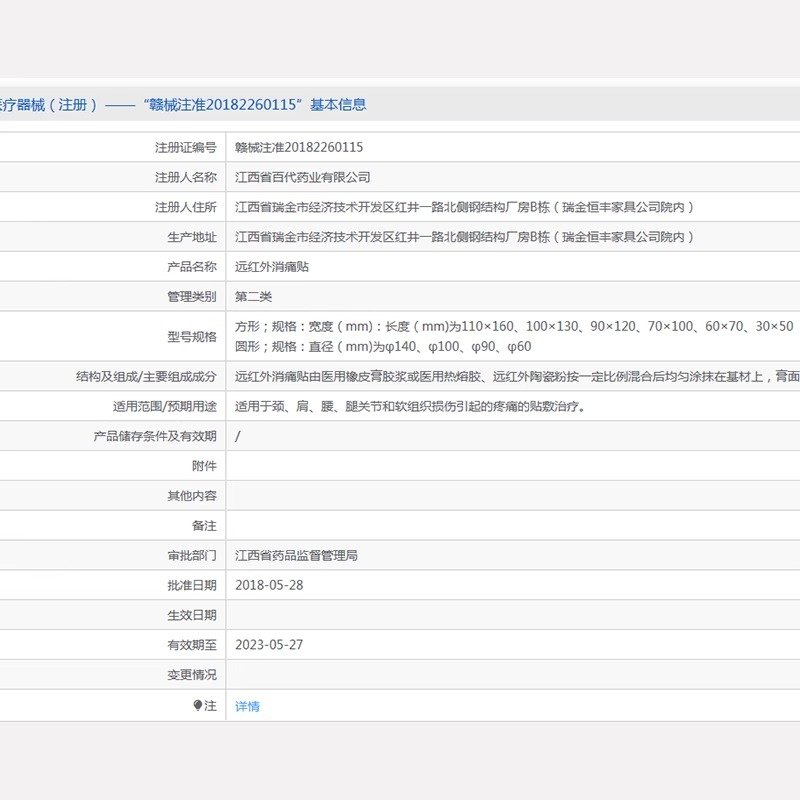800x800 pixels.
Task: Click the 适用范围/预期用途 label
Action: [x=165, y=406]
